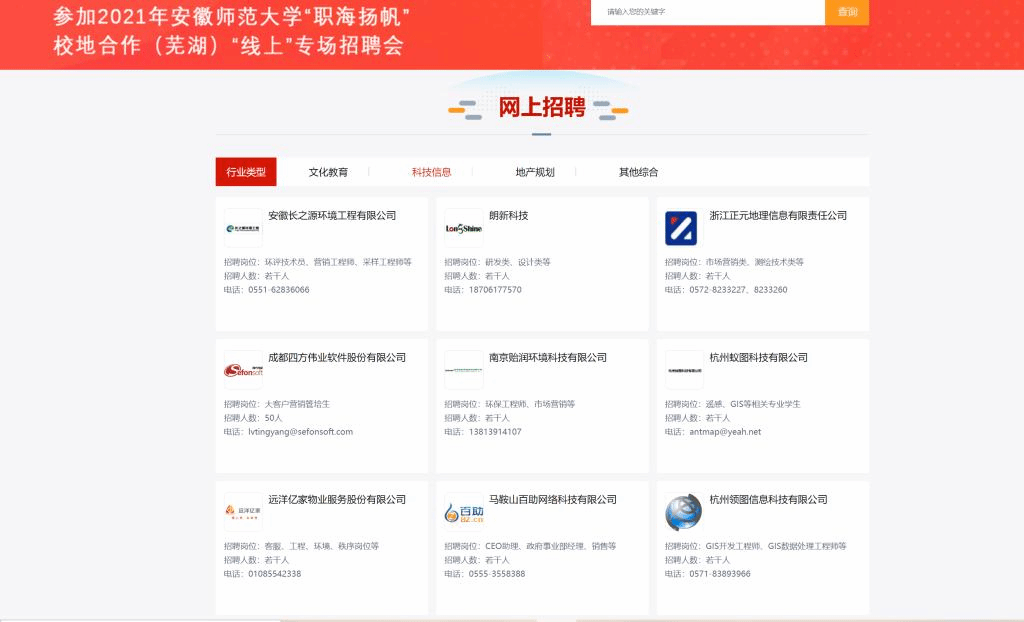This screenshot has height=622, width=1024.
Task: Click the 杭州领图 globe logo
Action: (683, 512)
